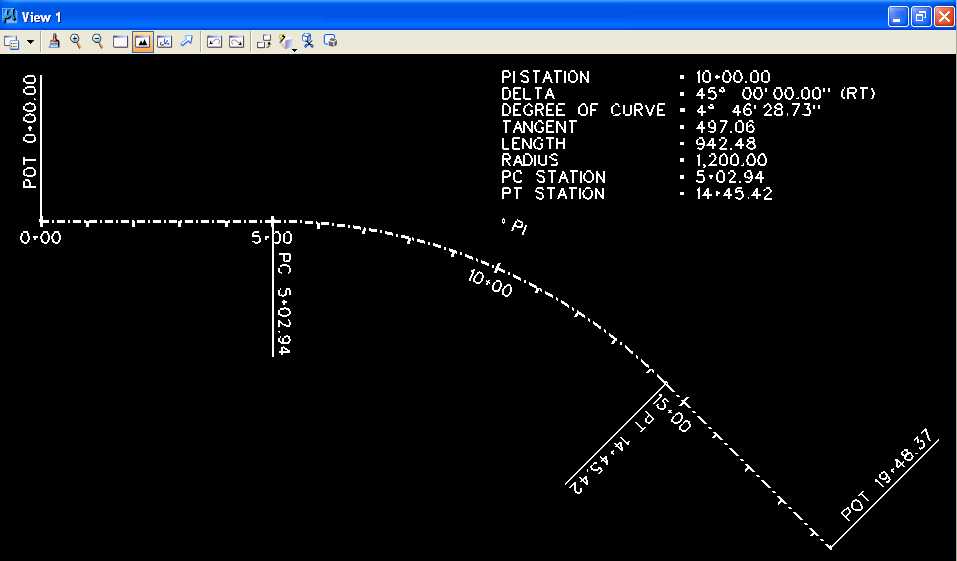Expand the View Attributes dropdown arrow
957x561 pixels.
(30, 42)
